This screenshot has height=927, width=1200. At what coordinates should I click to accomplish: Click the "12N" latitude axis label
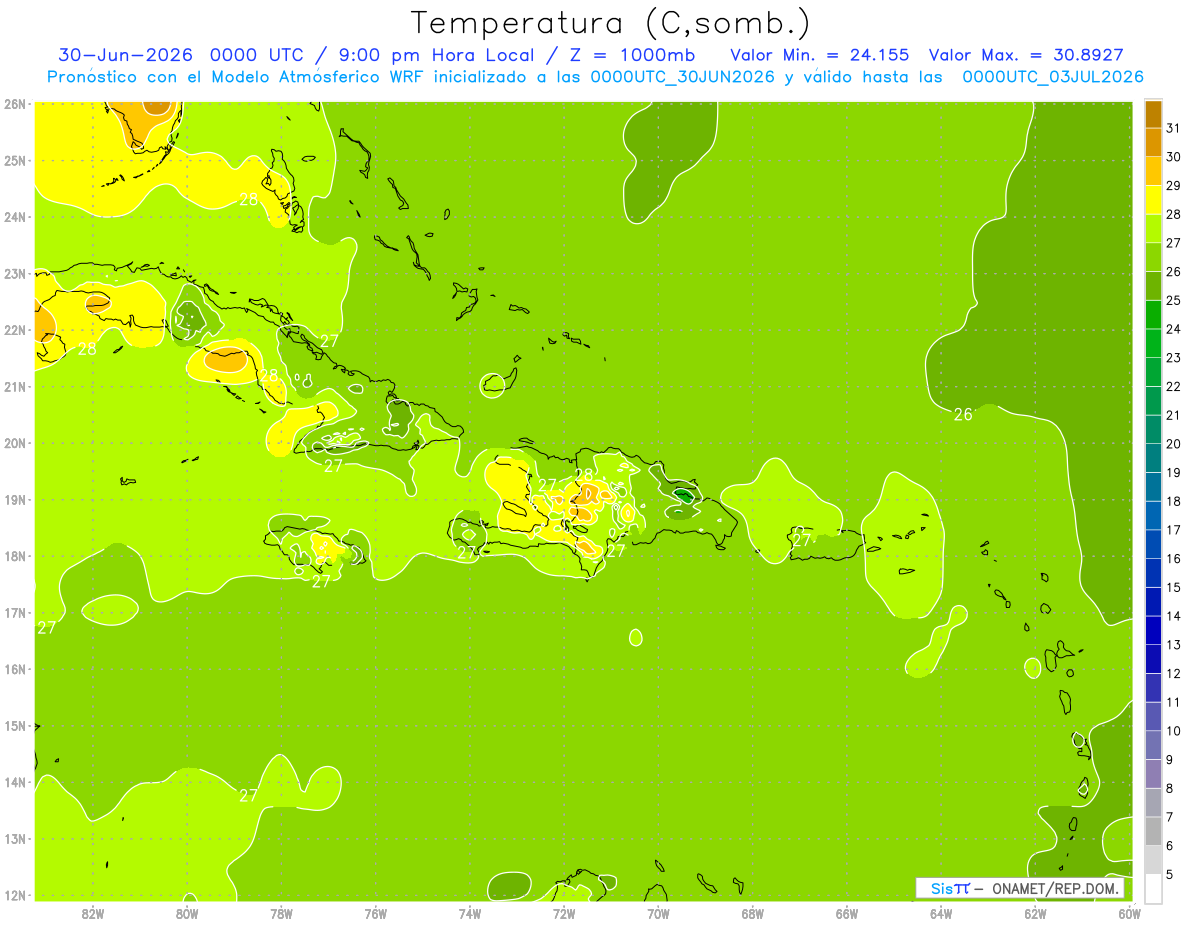[x=14, y=895]
